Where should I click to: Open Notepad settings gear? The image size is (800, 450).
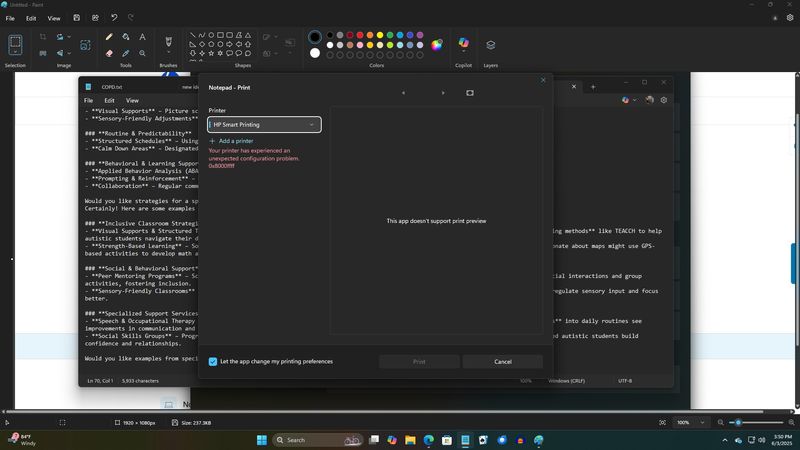click(x=663, y=100)
